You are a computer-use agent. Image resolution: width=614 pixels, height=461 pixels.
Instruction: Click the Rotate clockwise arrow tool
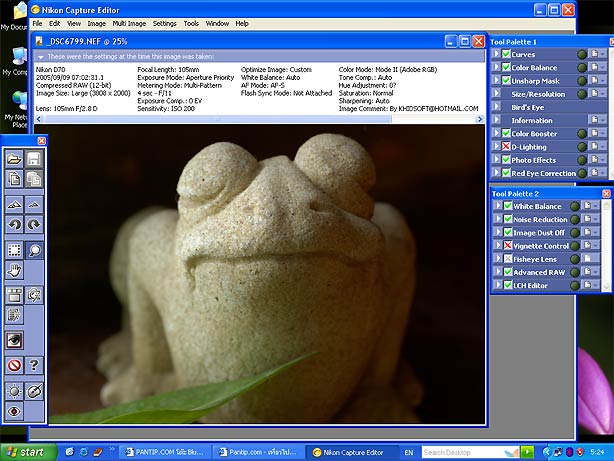[x=34, y=224]
